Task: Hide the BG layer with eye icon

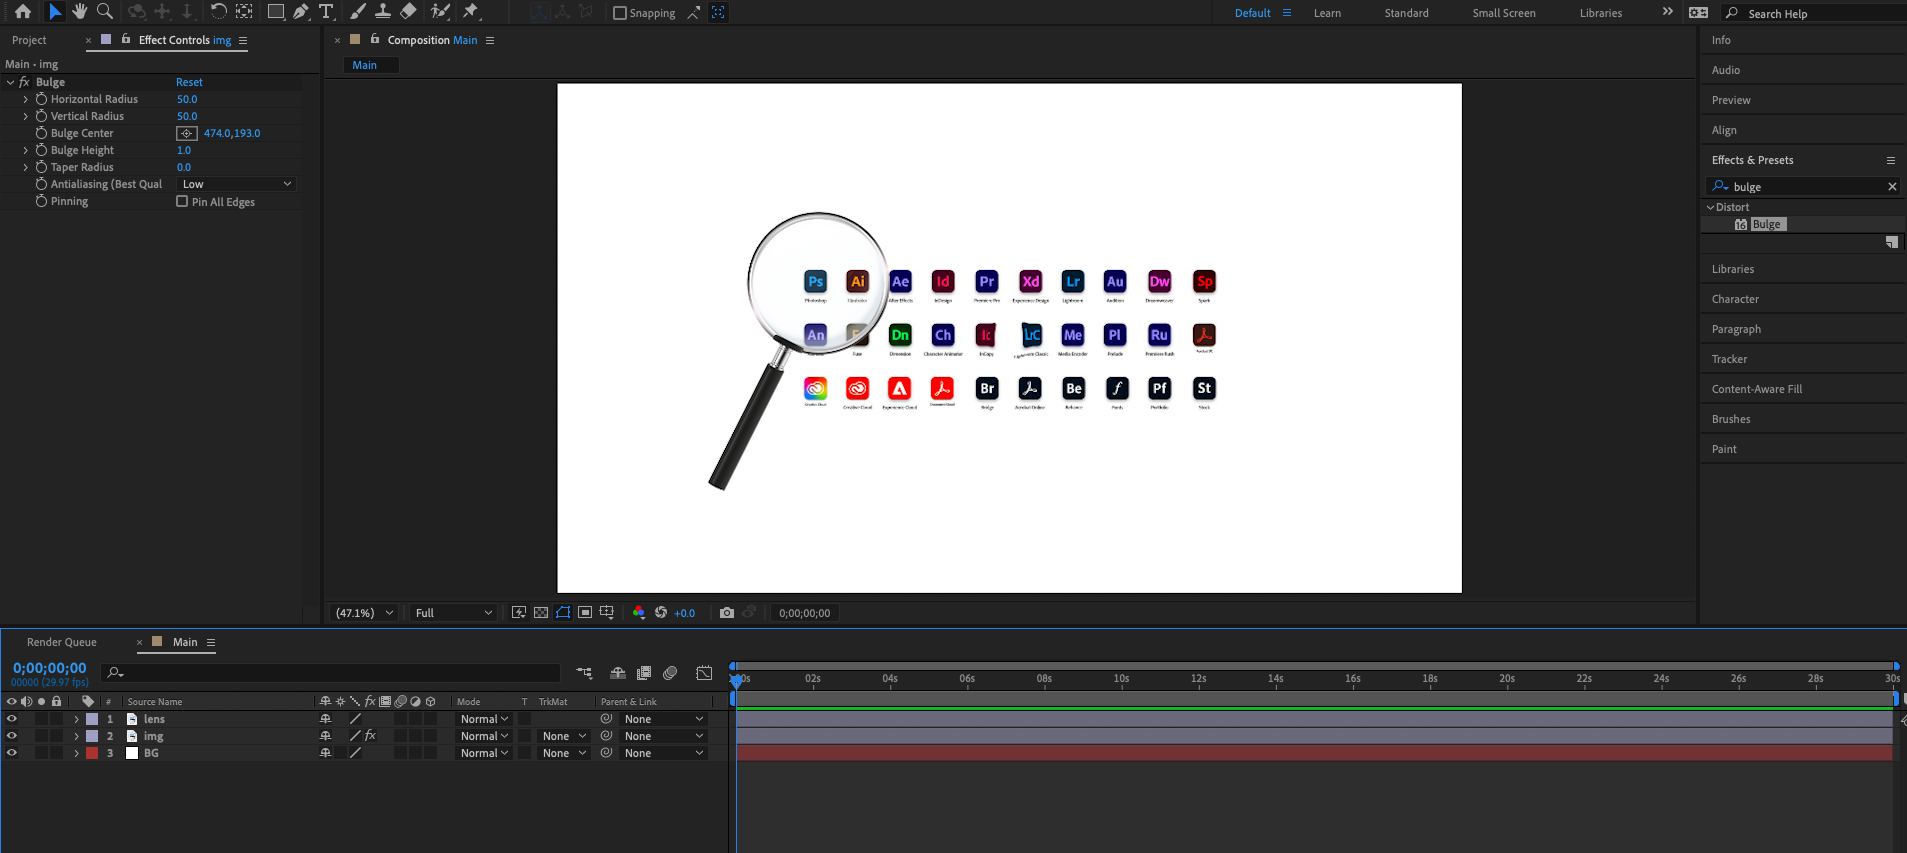Action: [12, 753]
